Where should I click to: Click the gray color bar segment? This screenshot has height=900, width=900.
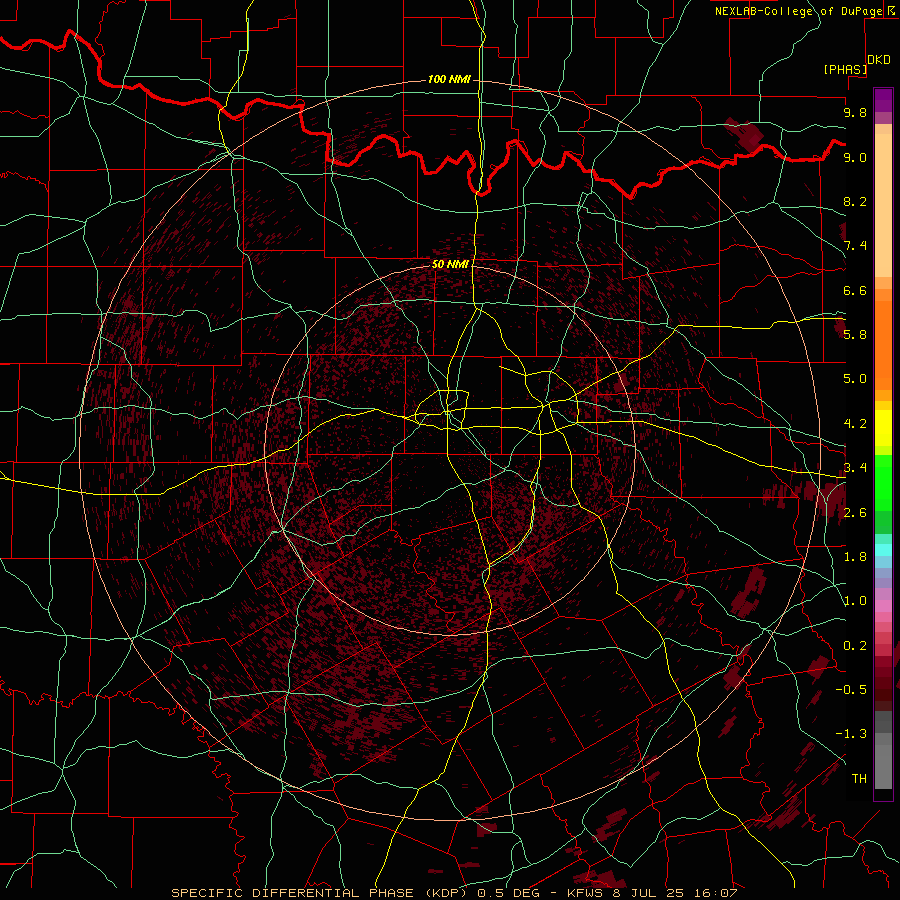tap(883, 751)
